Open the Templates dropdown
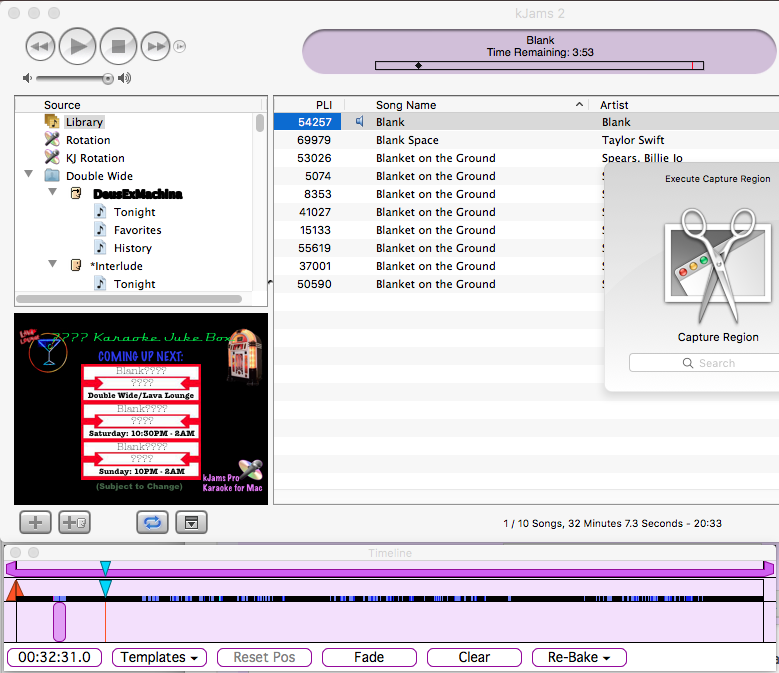 point(159,657)
